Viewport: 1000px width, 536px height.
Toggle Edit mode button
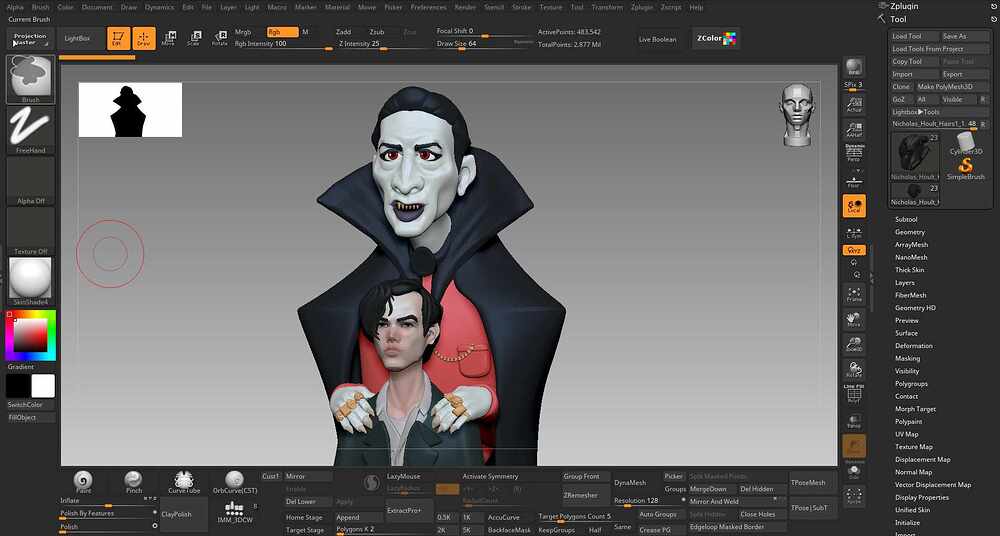[119, 38]
